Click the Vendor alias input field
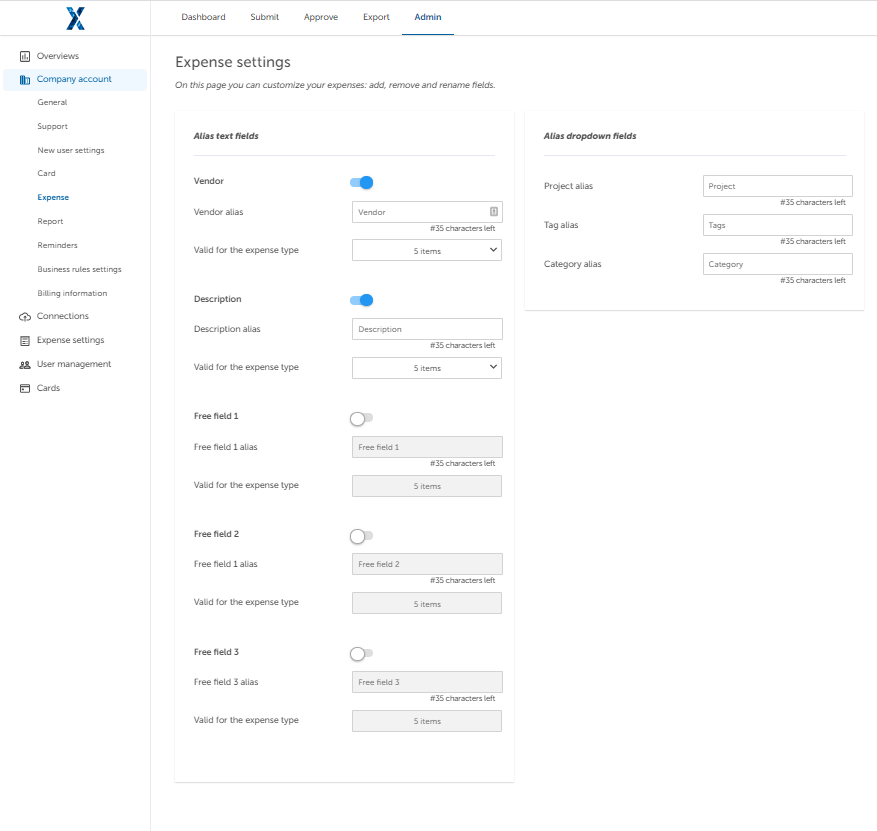The height and width of the screenshot is (831, 877). click(x=427, y=212)
